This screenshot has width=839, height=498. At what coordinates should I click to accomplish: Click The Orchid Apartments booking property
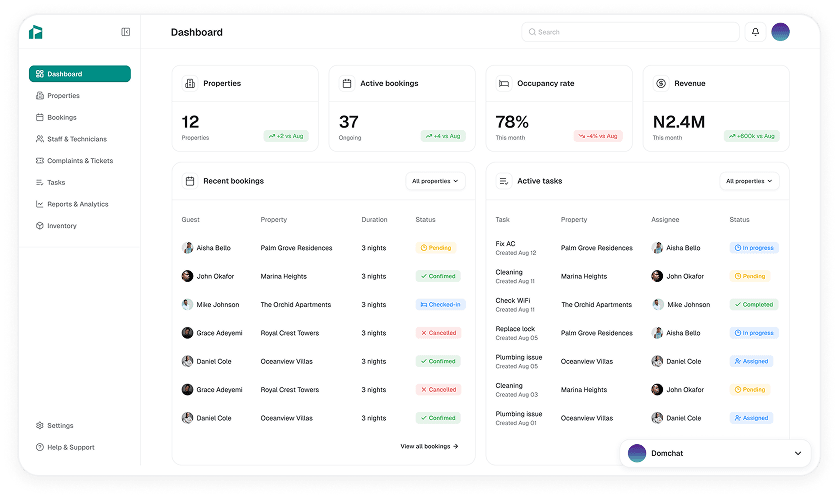296,304
